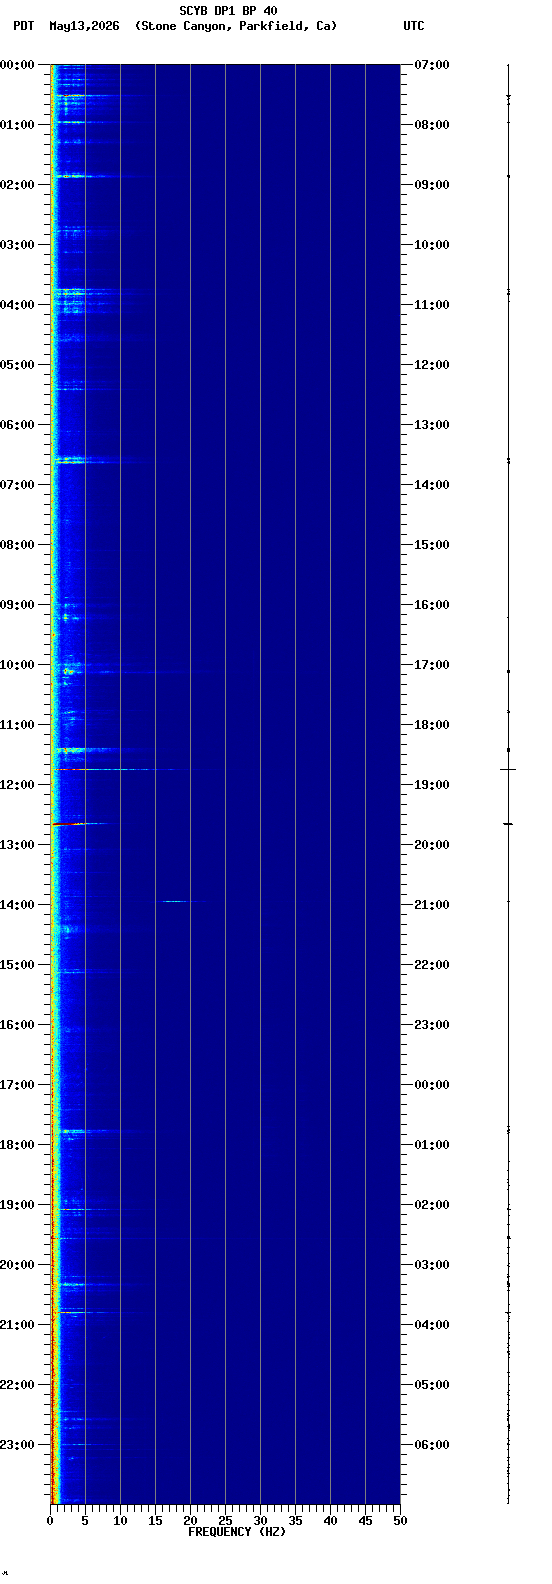552x1584 pixels.
Task: Click the UTC time label '11:00'
Action: click(432, 305)
